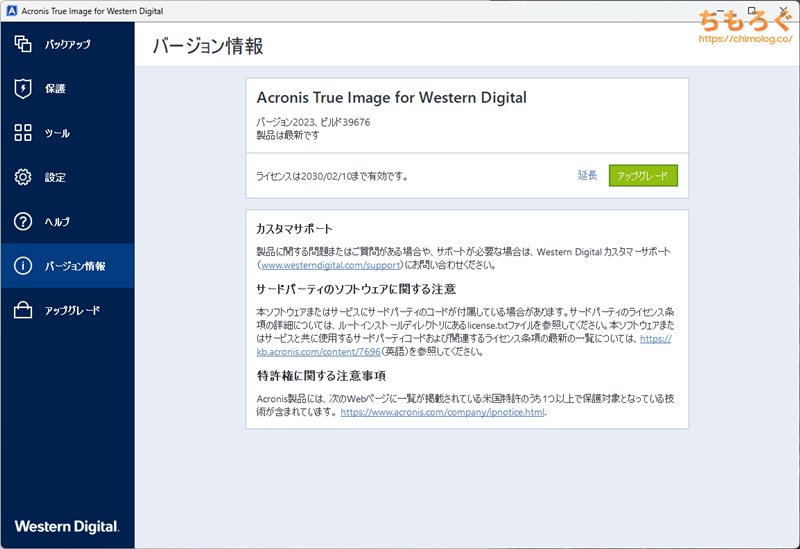The width and height of the screenshot is (800, 549).
Task: Click the バージョン情報 page title
Action: click(x=208, y=46)
